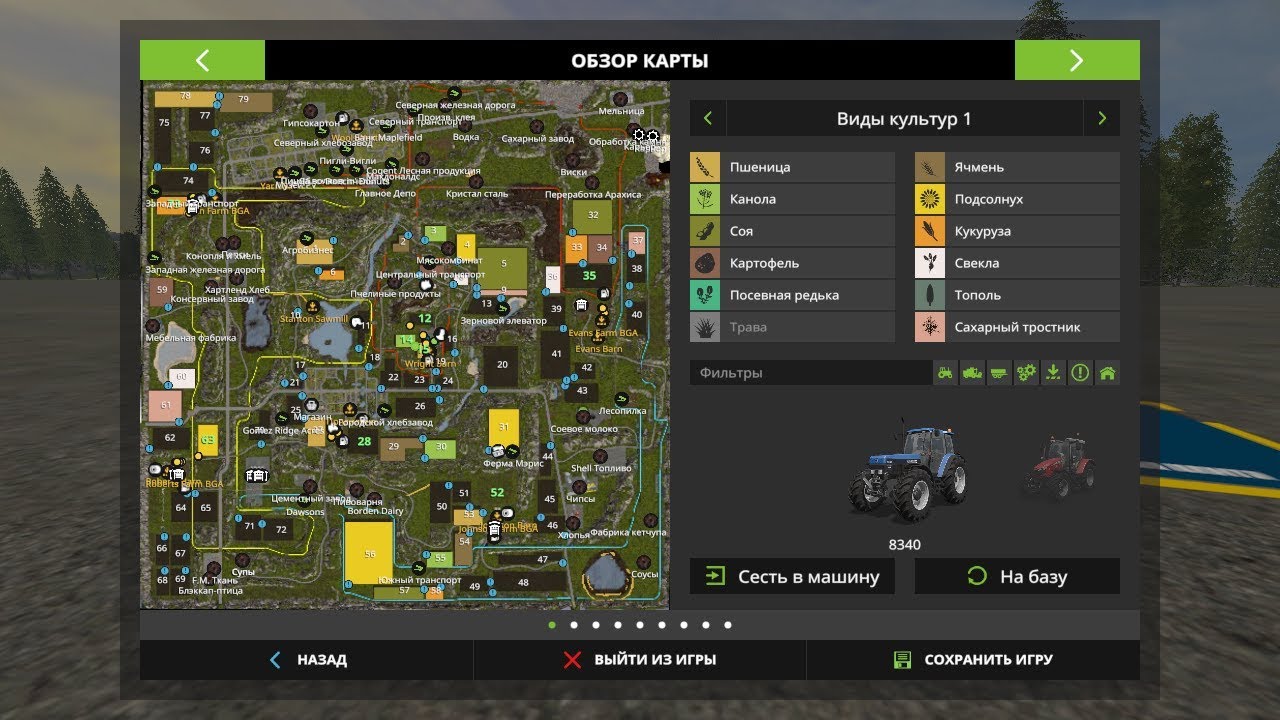The image size is (1280, 720).
Task: Click the floppy disk save icon
Action: pos(903,660)
